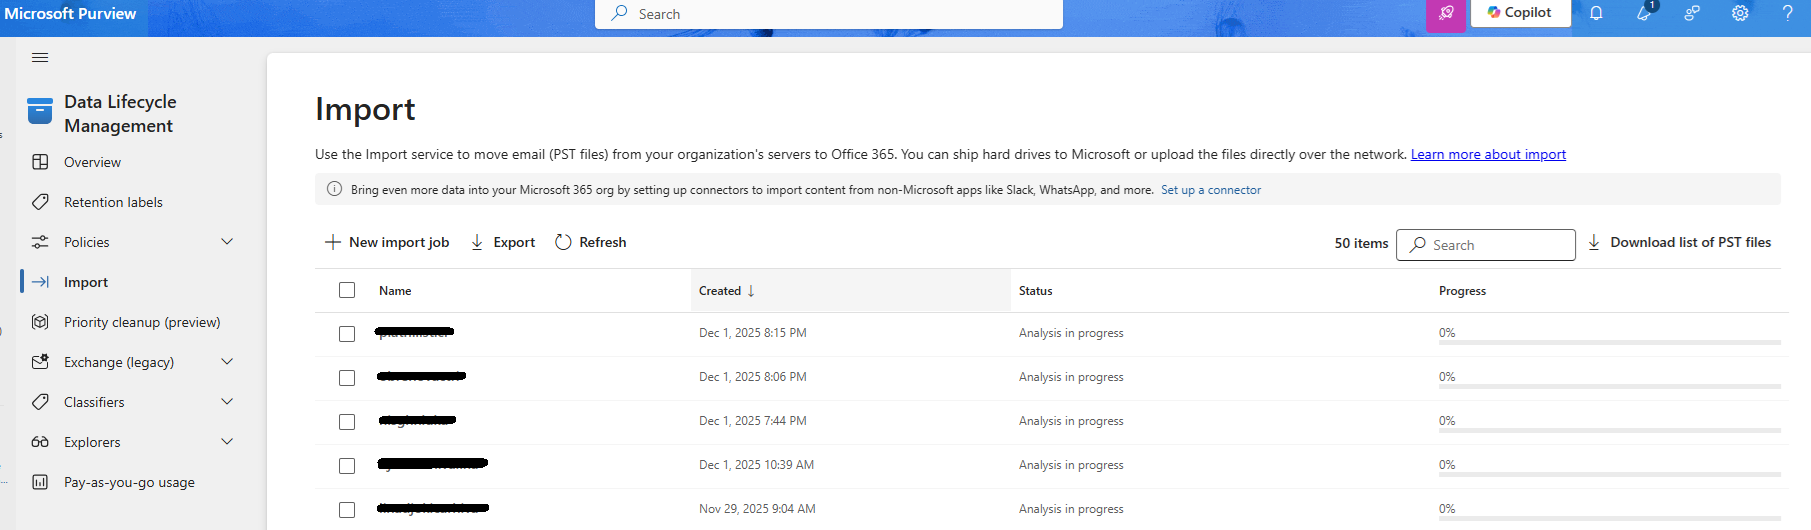Click the Set up a connector link
1811x530 pixels.
click(x=1211, y=189)
